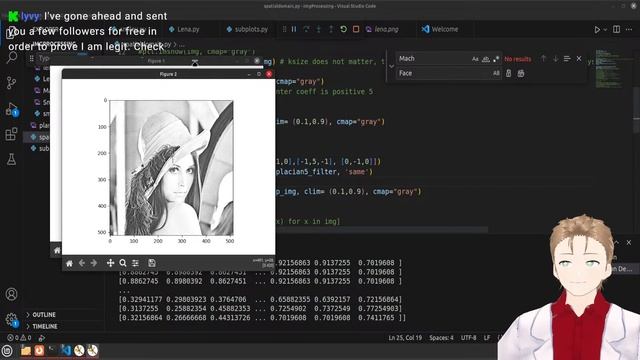Viewport: 640px width, 360px height.
Task: Go forward to next view in Figure 2
Action: 94,263
